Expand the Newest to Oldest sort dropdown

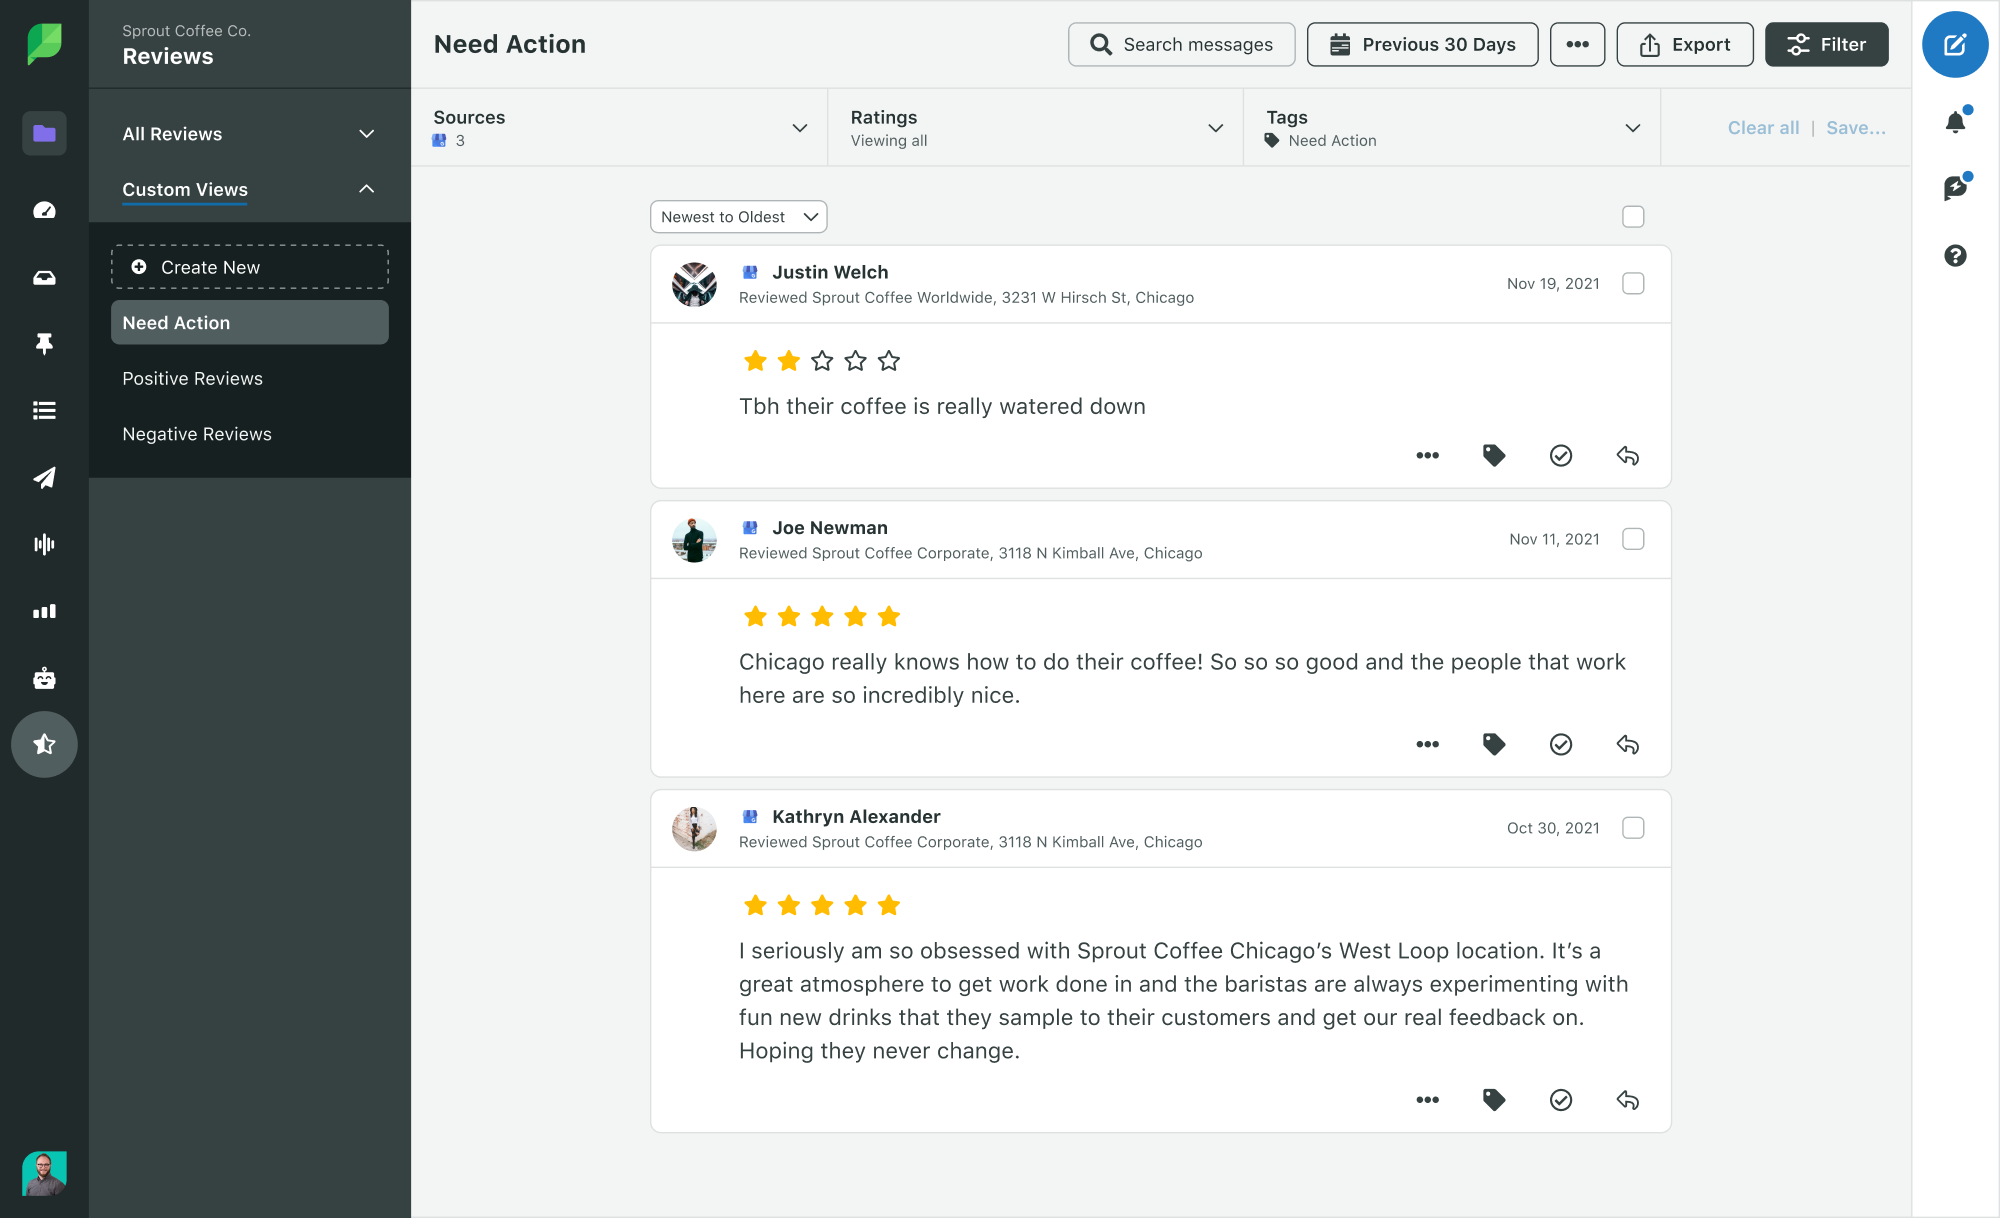(736, 216)
